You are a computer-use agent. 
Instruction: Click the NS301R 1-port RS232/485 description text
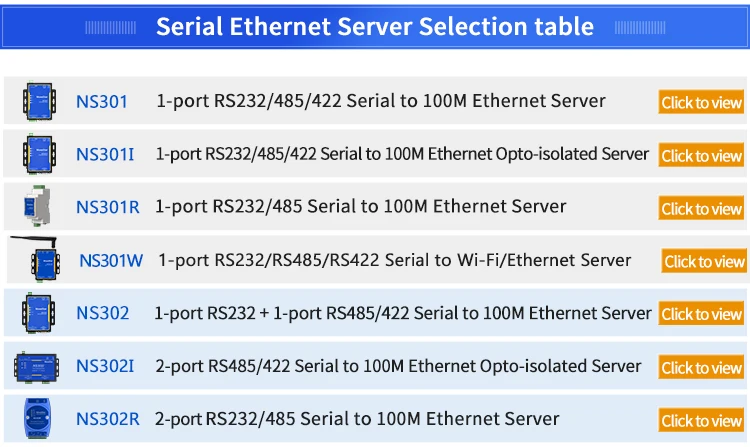(360, 207)
